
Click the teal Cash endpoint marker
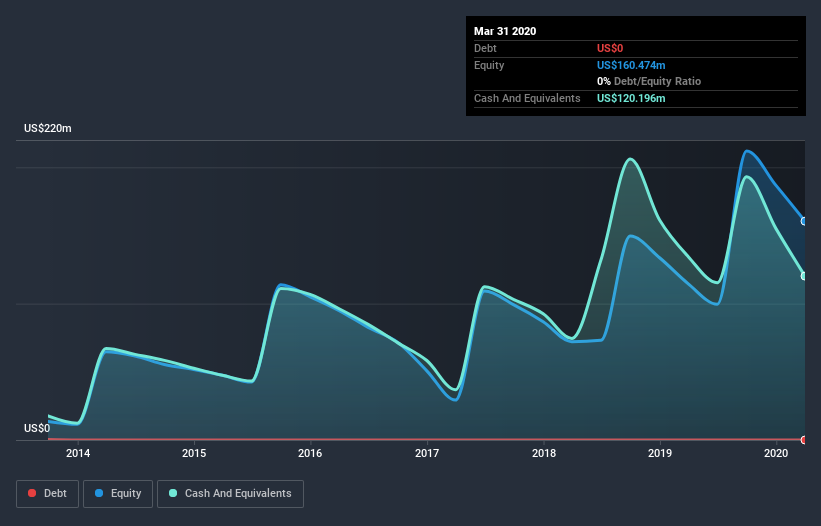804,276
